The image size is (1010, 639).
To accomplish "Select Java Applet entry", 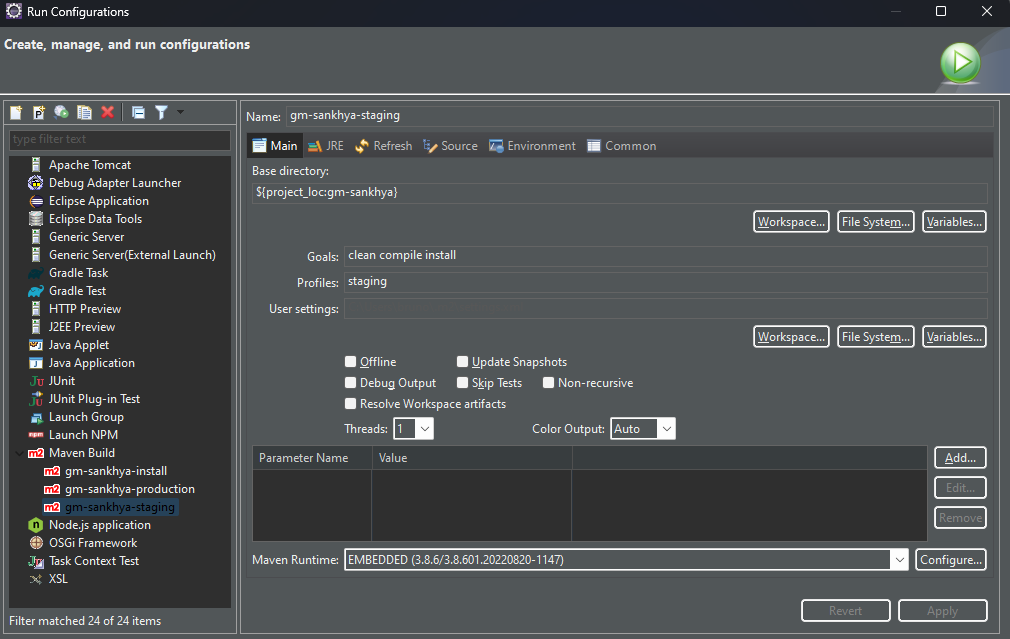I will pos(79,345).
